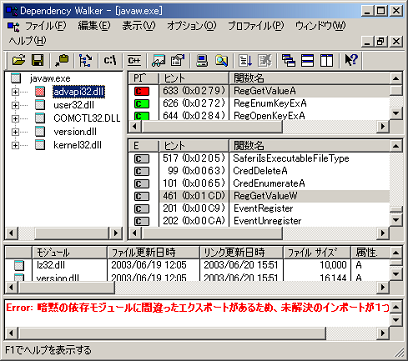Viewport: 408px width, 361px height.
Task: Click the red module icon of advapi32.dll
Action: pos(40,92)
